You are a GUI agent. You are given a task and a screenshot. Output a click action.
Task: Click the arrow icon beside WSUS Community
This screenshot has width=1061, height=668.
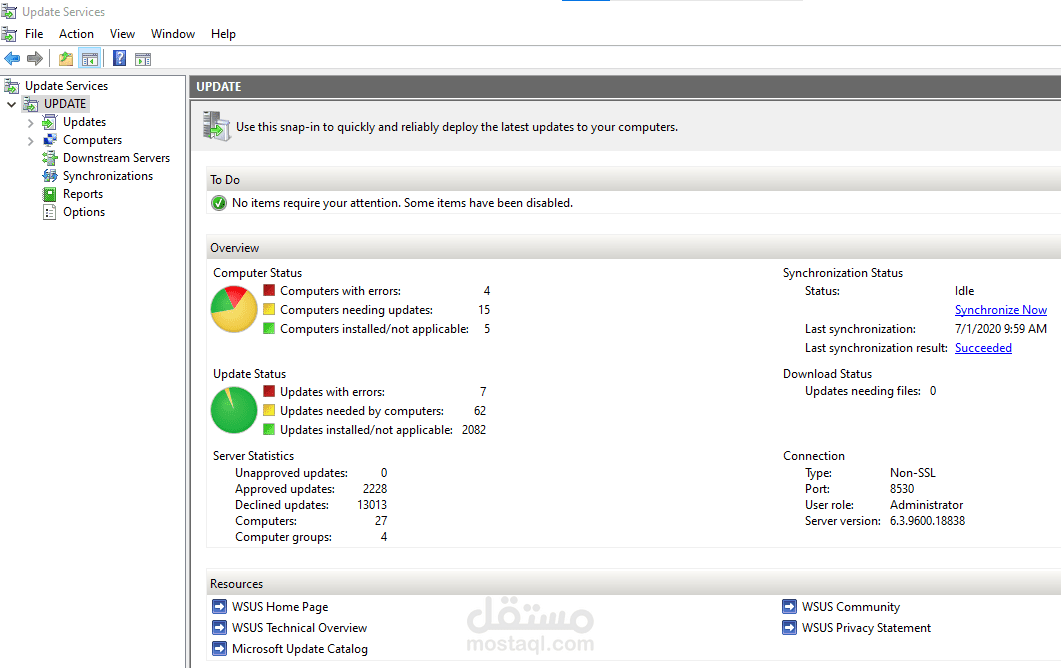pos(789,606)
